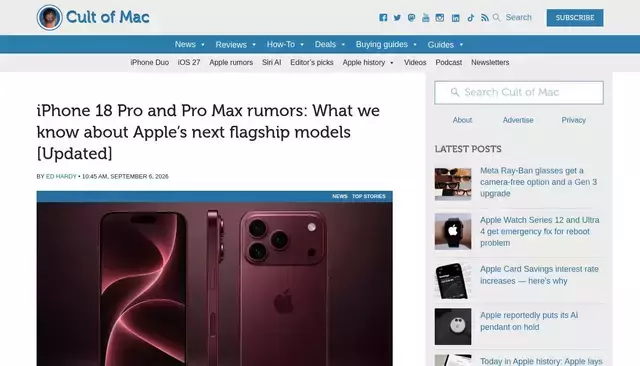This screenshot has width=640, height=366.
Task: Expand the News menu arrow
Action: point(203,44)
